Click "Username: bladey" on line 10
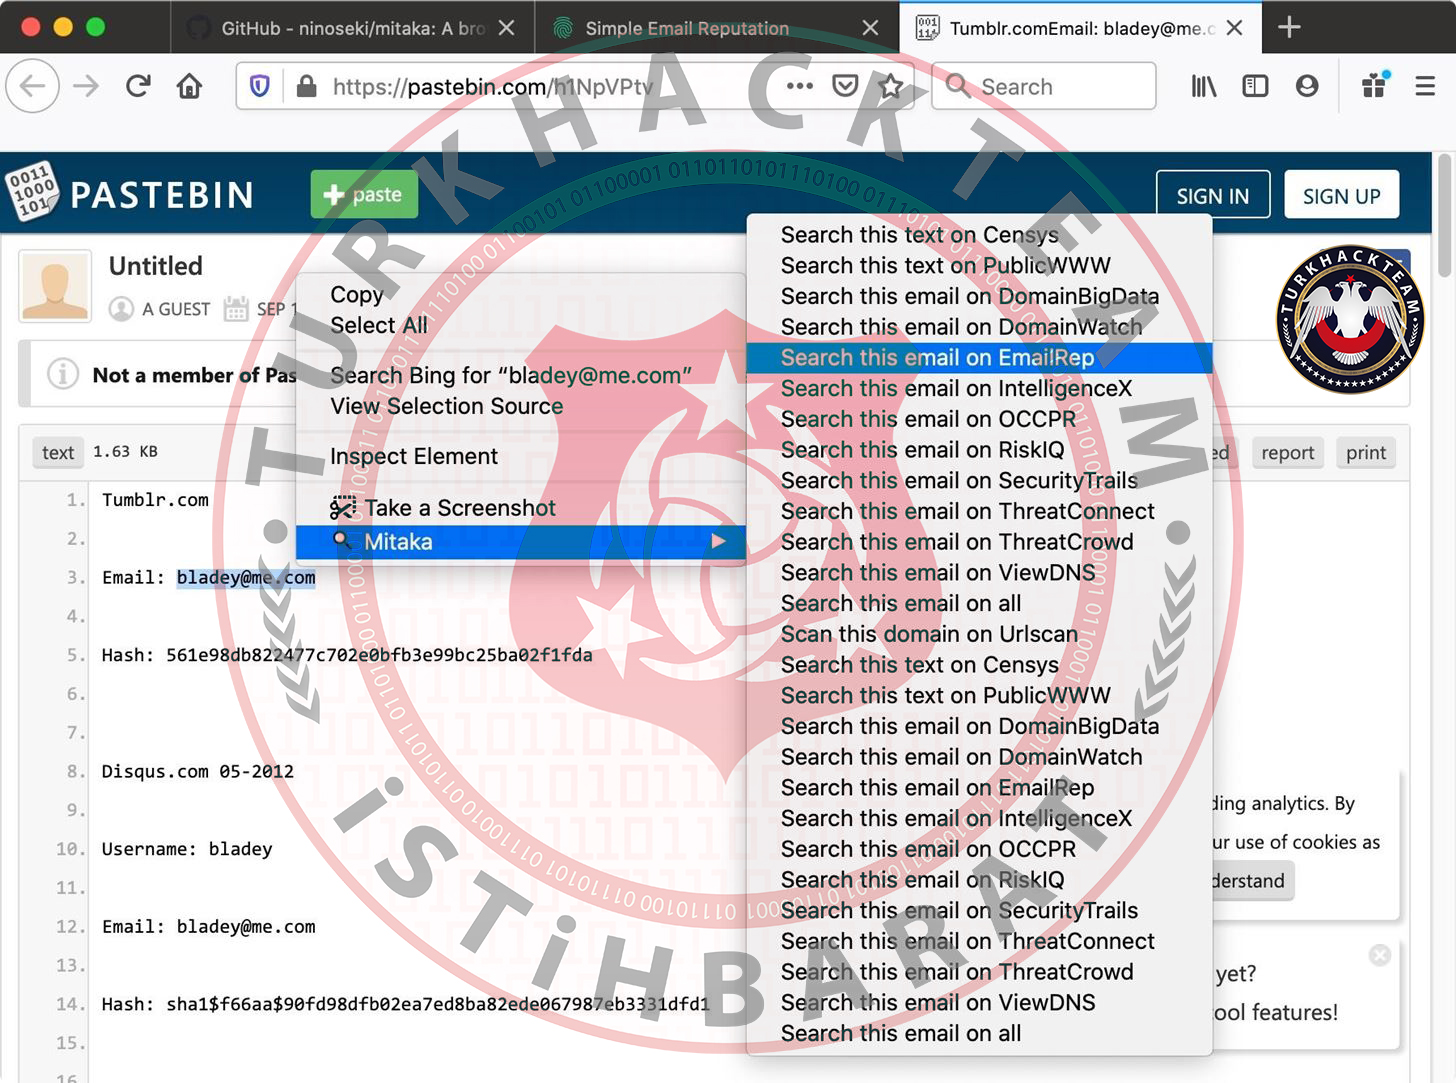Viewport: 1456px width, 1083px height. [x=187, y=849]
